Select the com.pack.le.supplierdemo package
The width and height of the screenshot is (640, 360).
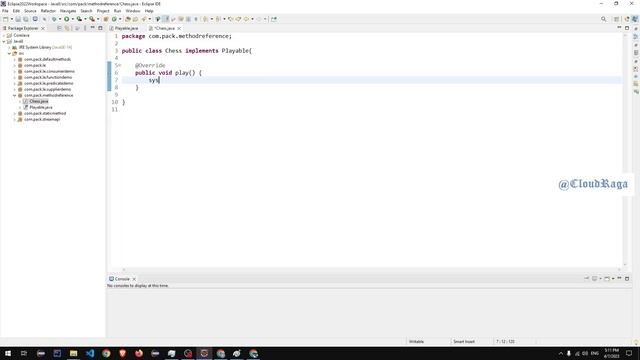[x=47, y=89]
